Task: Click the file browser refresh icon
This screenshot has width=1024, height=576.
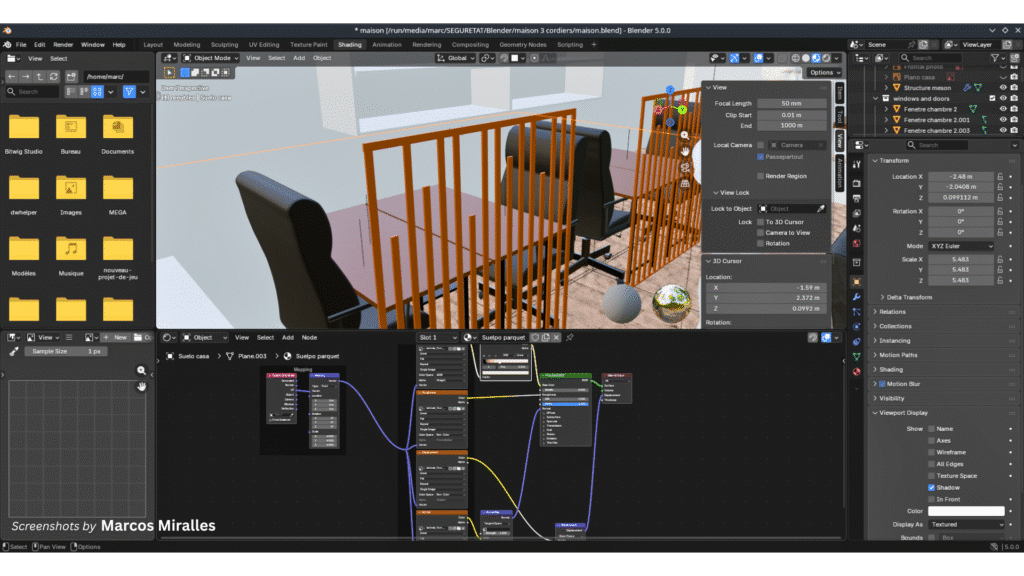Action: 55,77
